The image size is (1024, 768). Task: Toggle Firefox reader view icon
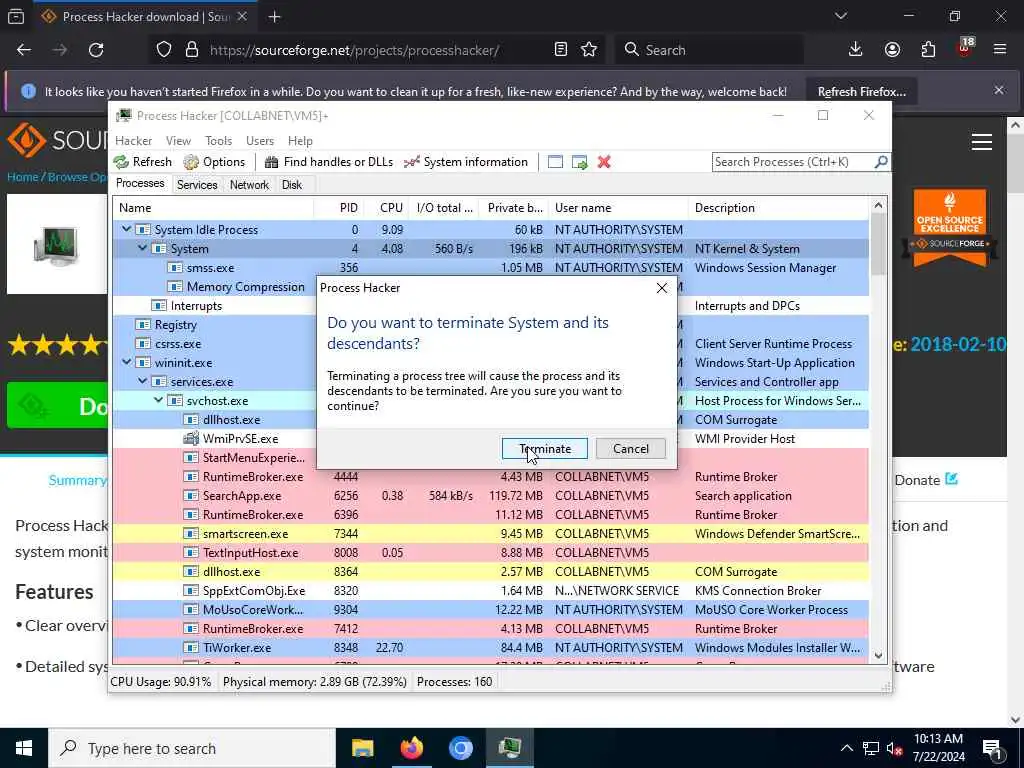pos(560,50)
